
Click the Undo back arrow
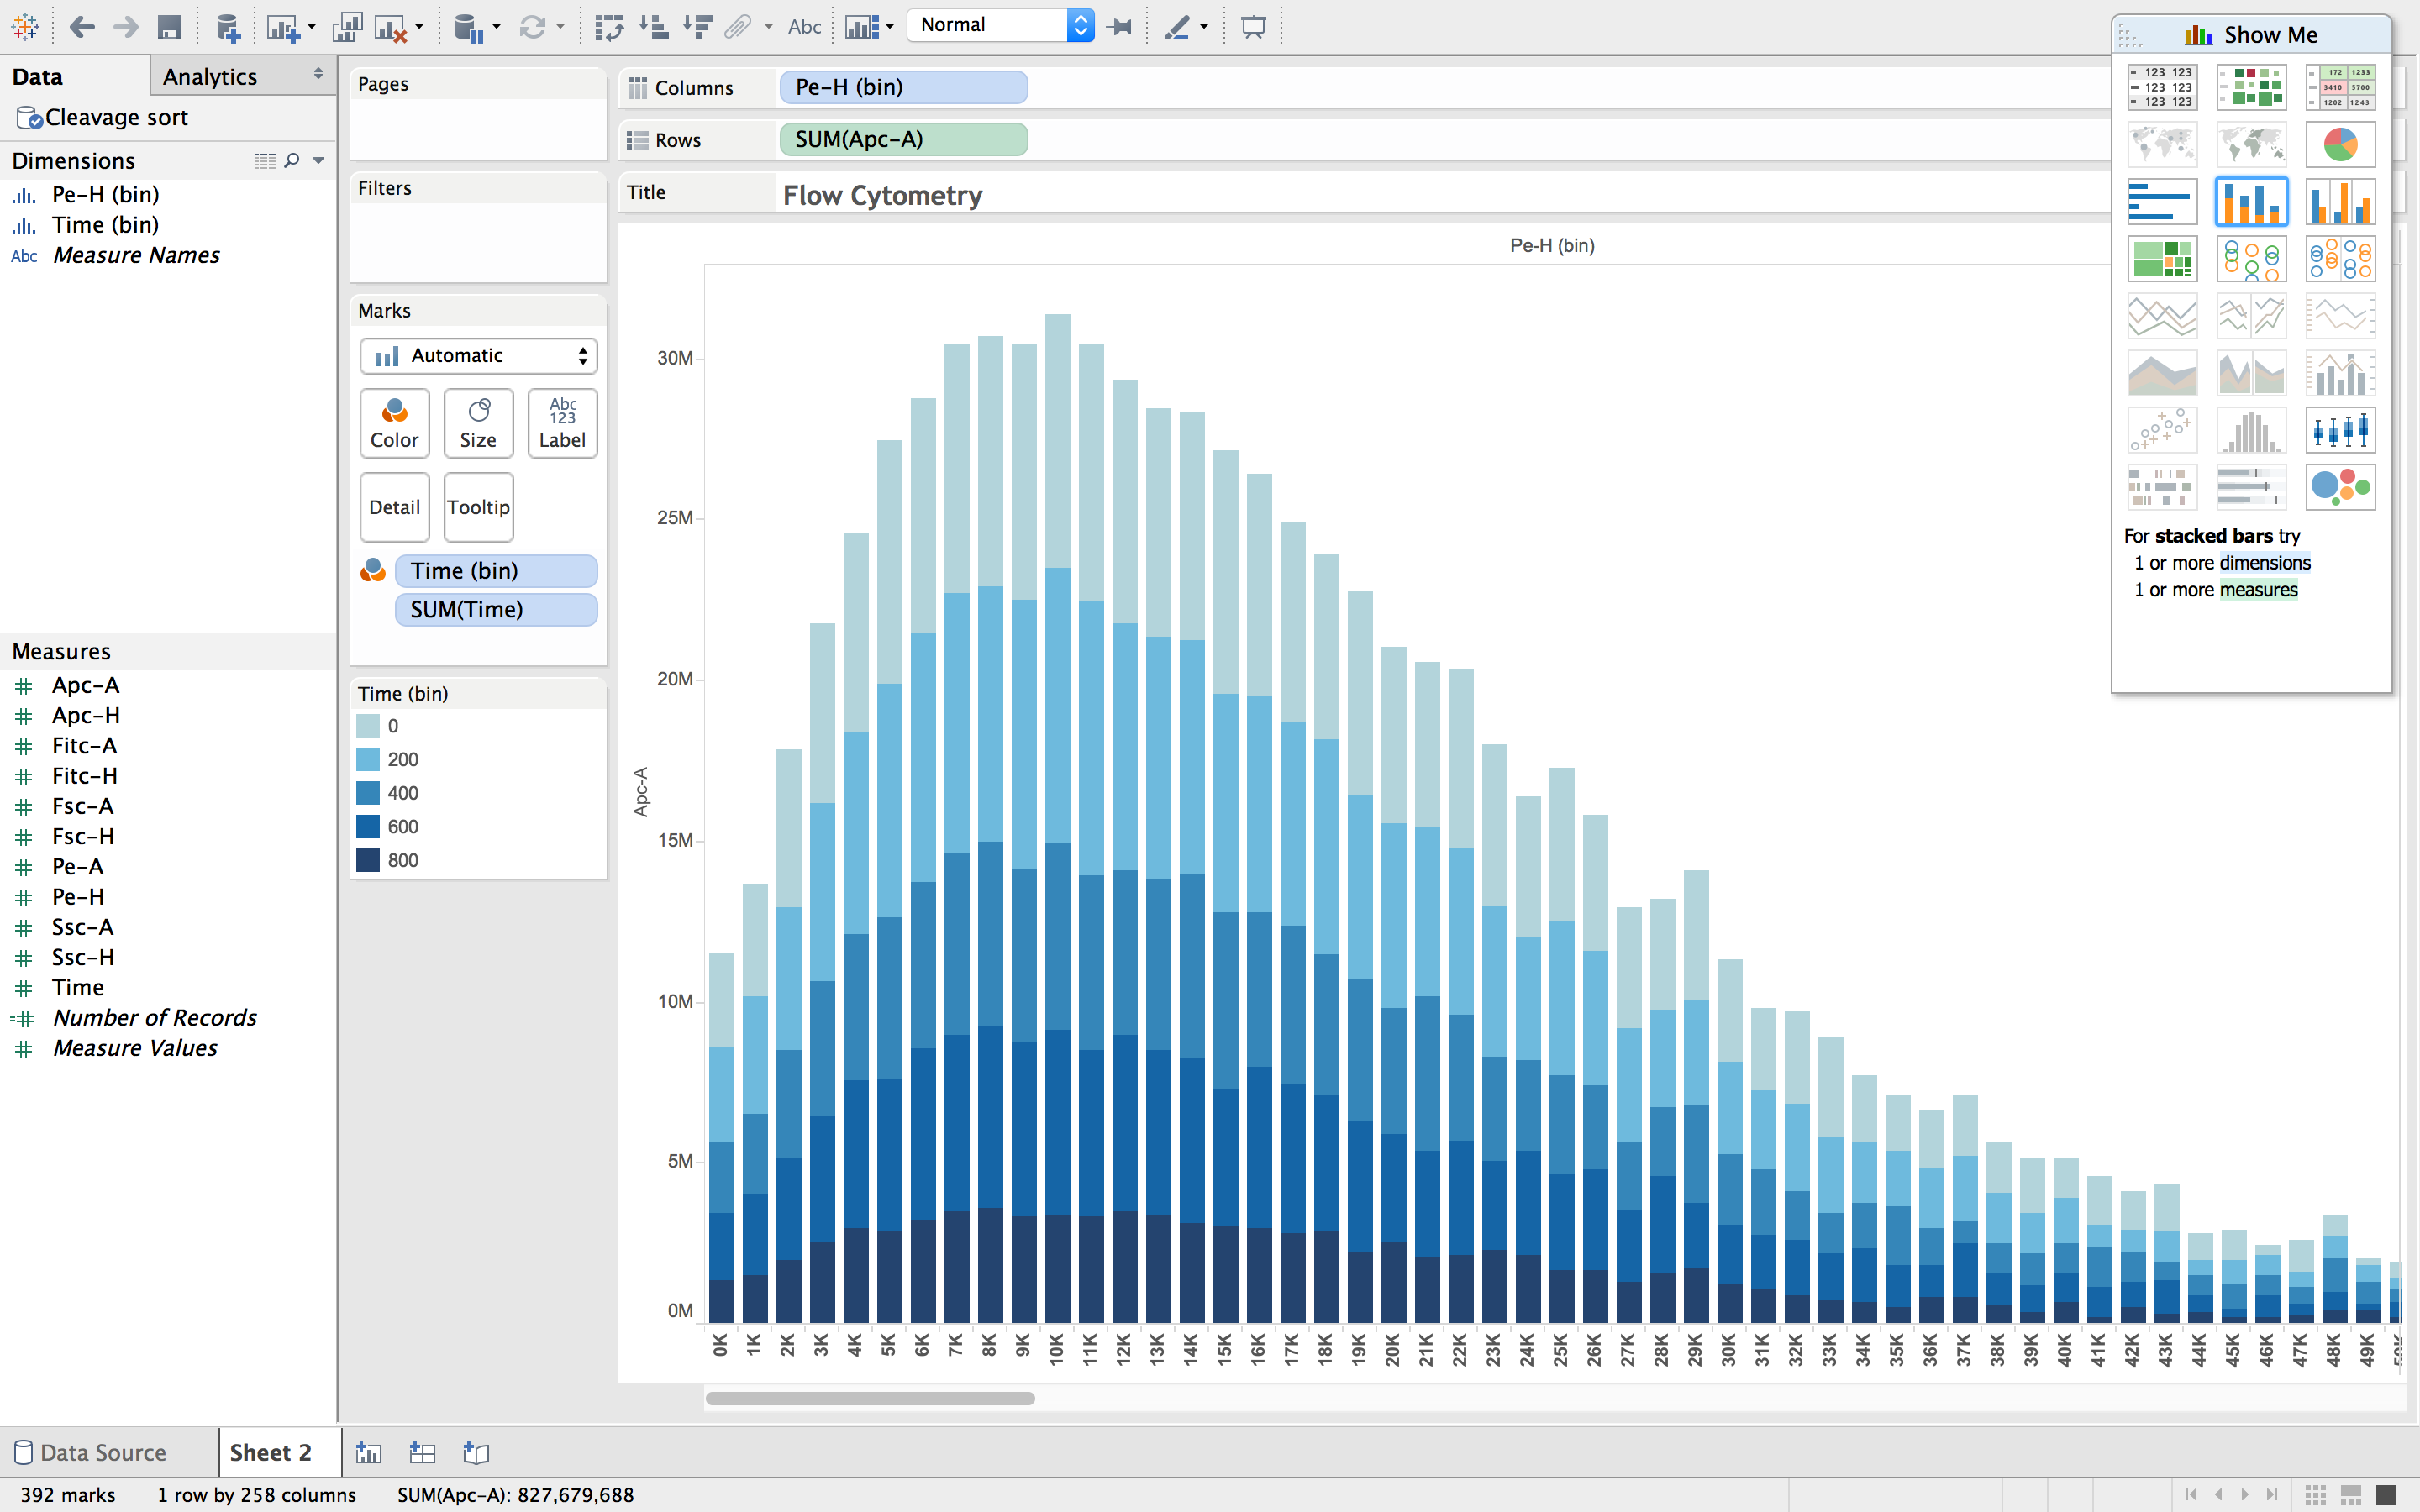(82, 27)
